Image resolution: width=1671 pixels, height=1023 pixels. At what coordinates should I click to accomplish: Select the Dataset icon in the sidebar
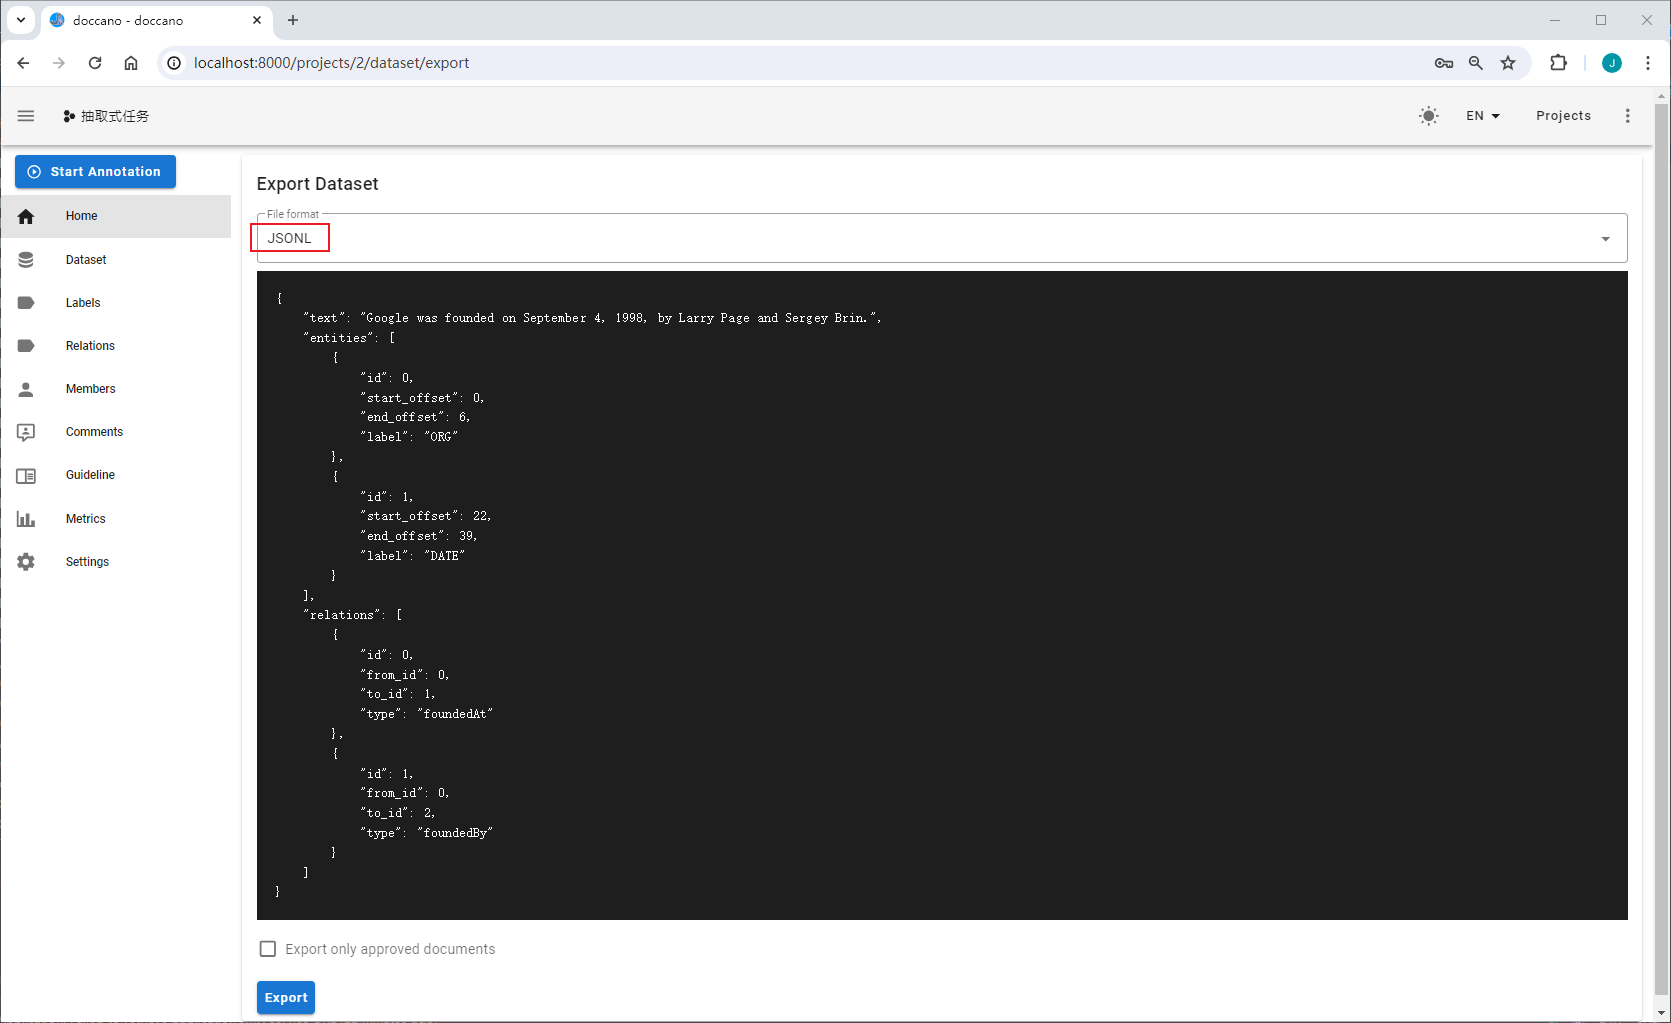click(x=26, y=259)
